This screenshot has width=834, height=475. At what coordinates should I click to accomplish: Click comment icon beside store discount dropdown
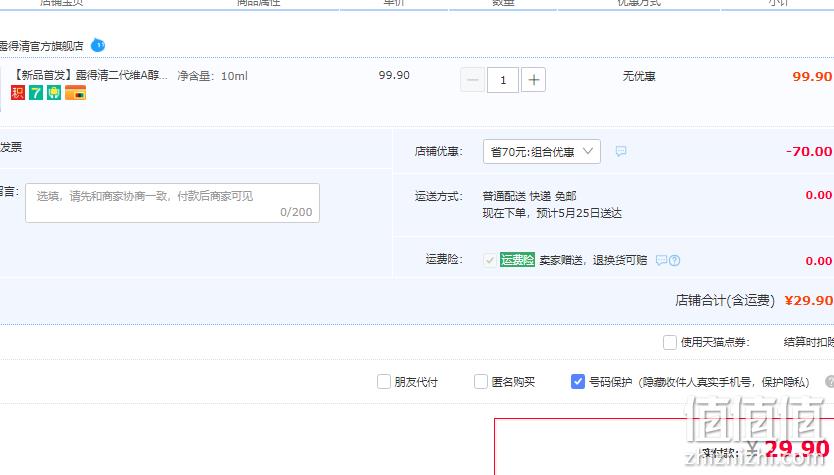(621, 152)
